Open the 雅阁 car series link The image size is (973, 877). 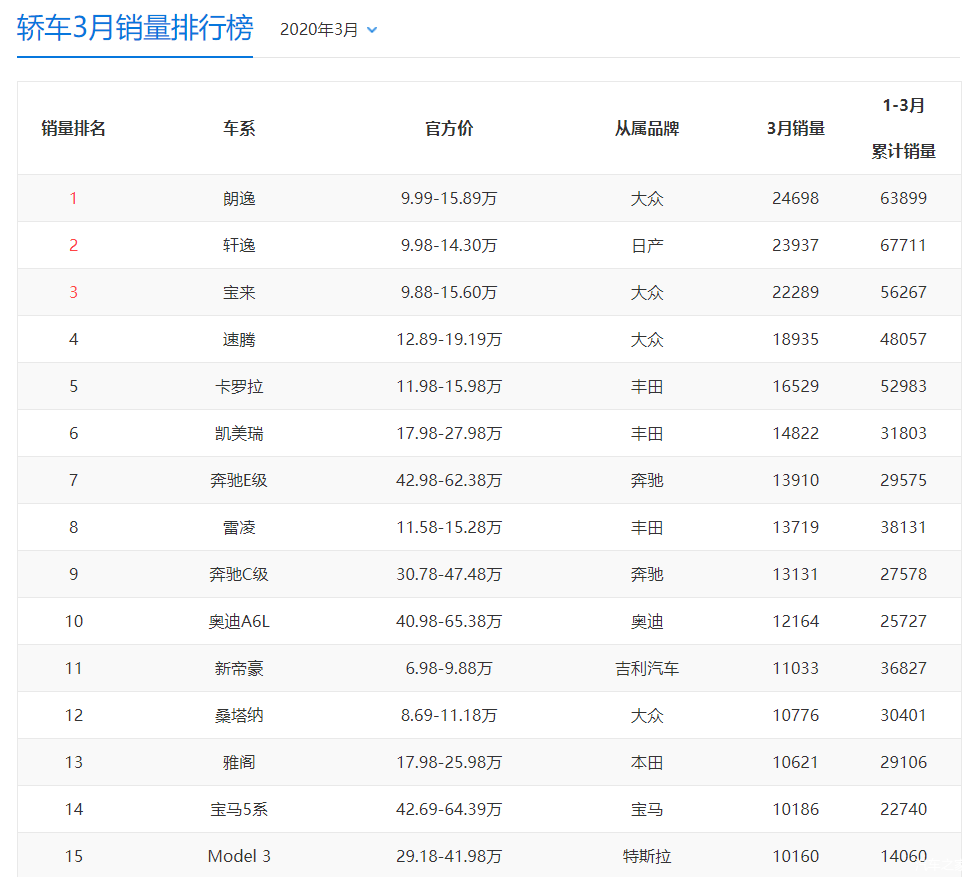click(239, 762)
